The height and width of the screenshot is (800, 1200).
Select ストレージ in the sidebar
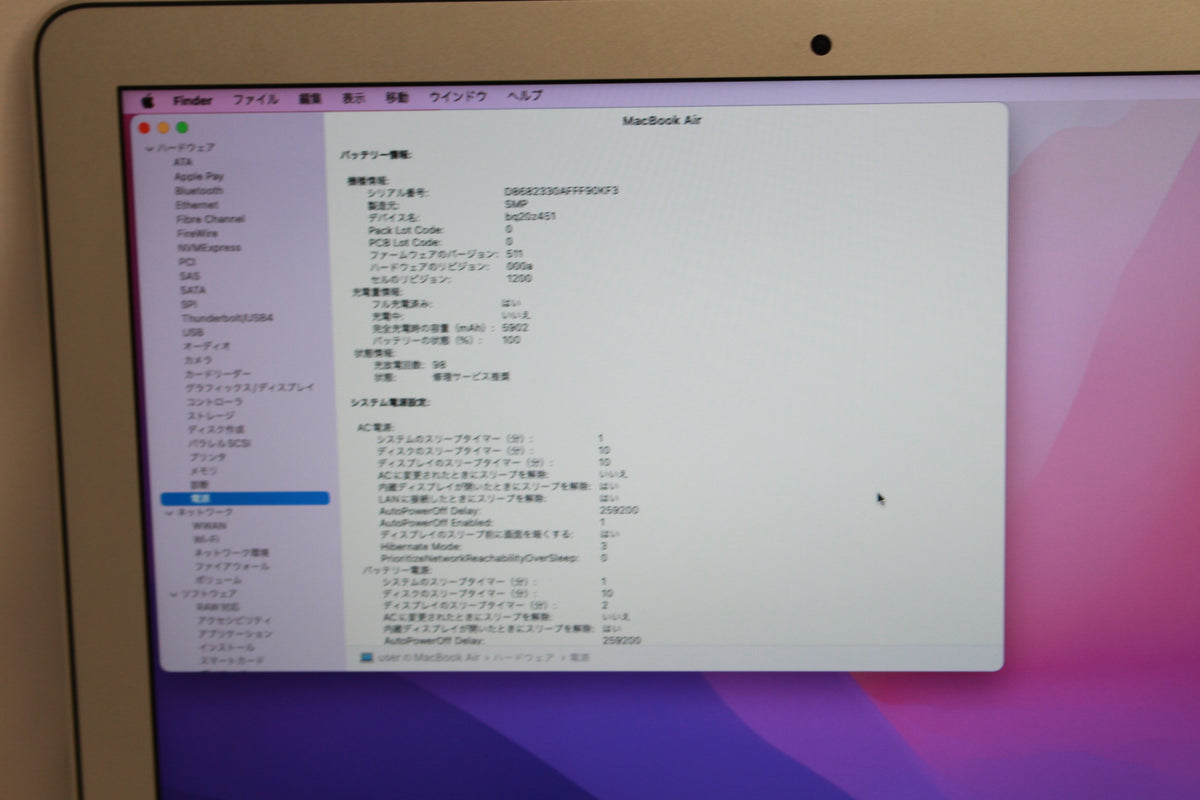(x=211, y=416)
